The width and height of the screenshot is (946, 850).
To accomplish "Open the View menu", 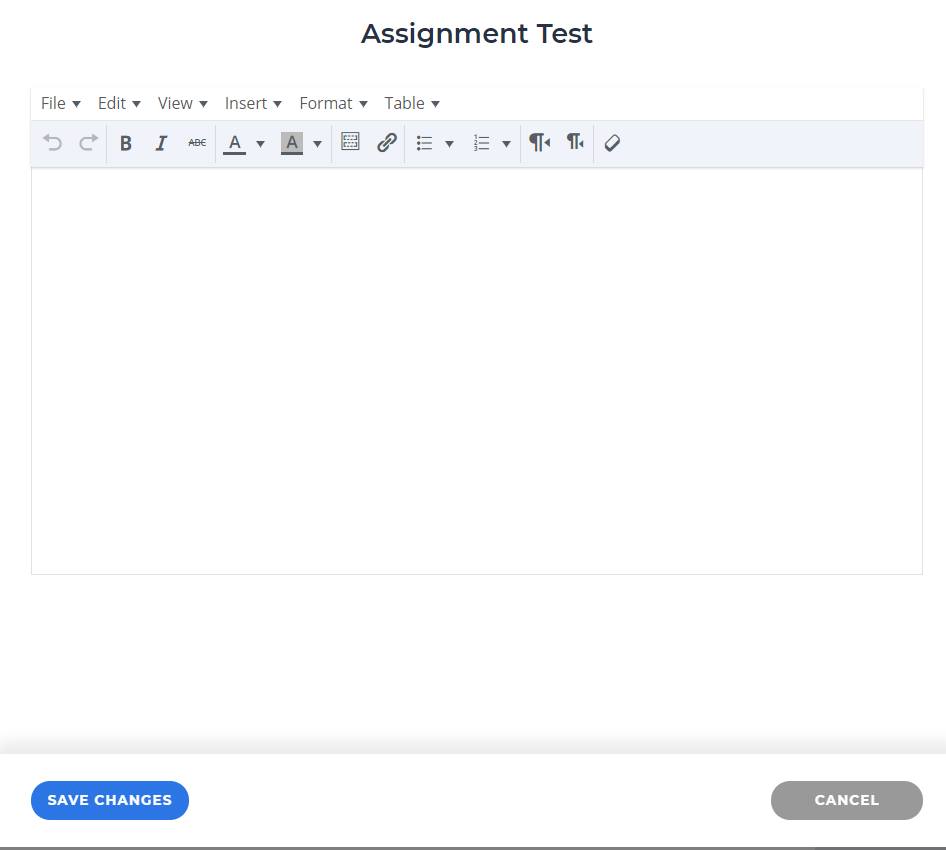I will point(182,103).
